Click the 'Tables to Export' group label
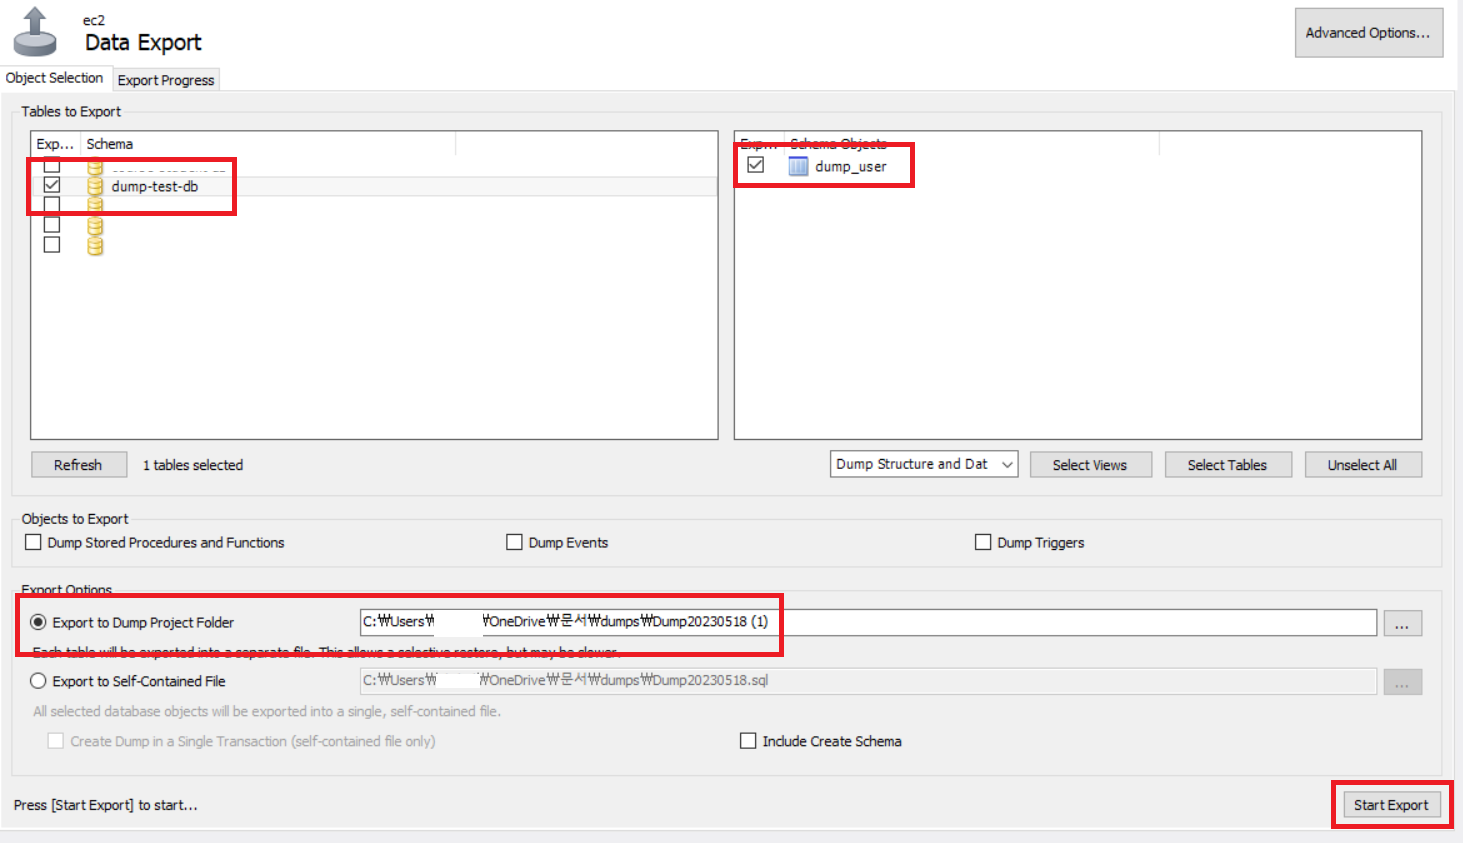 (x=71, y=111)
